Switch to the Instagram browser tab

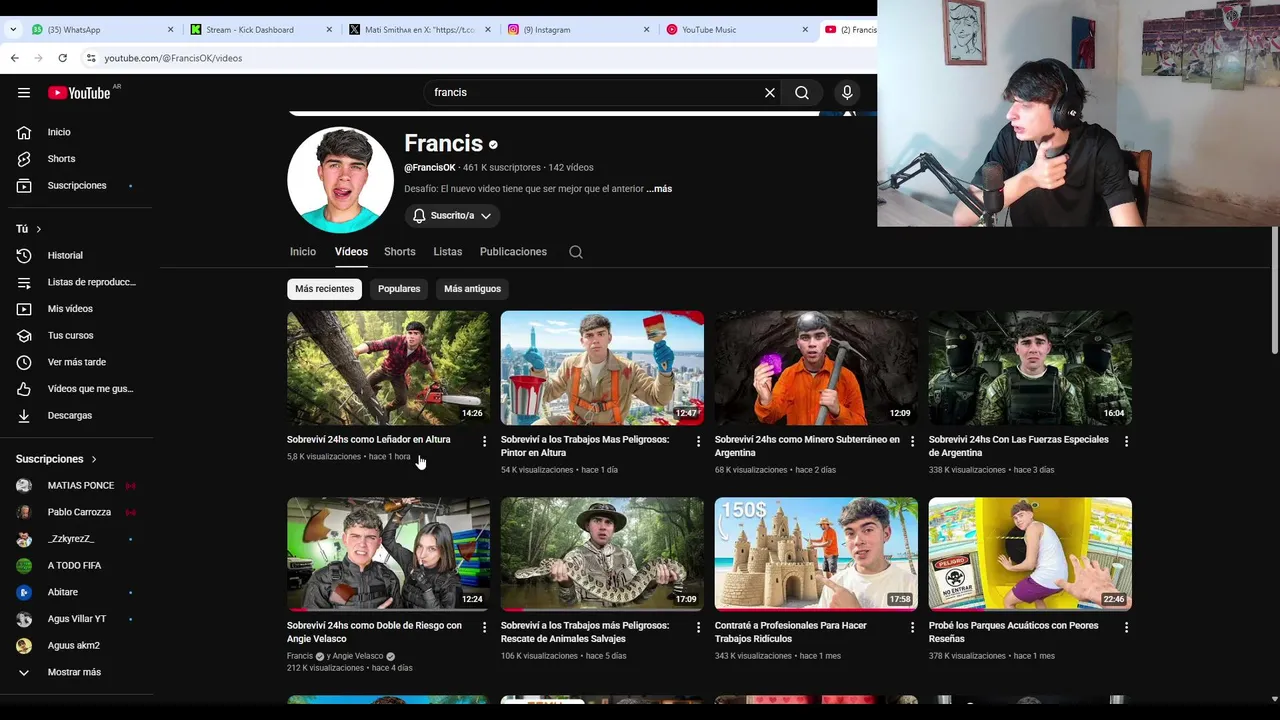(x=575, y=30)
